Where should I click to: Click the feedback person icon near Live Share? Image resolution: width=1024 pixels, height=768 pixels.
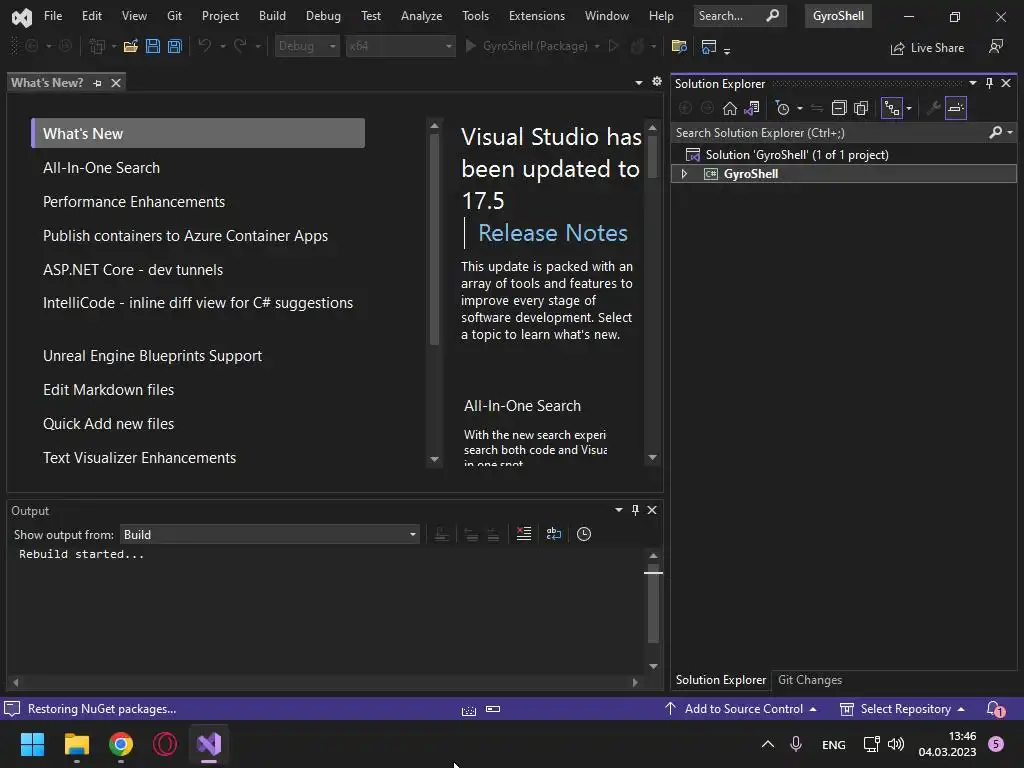[x=996, y=46]
